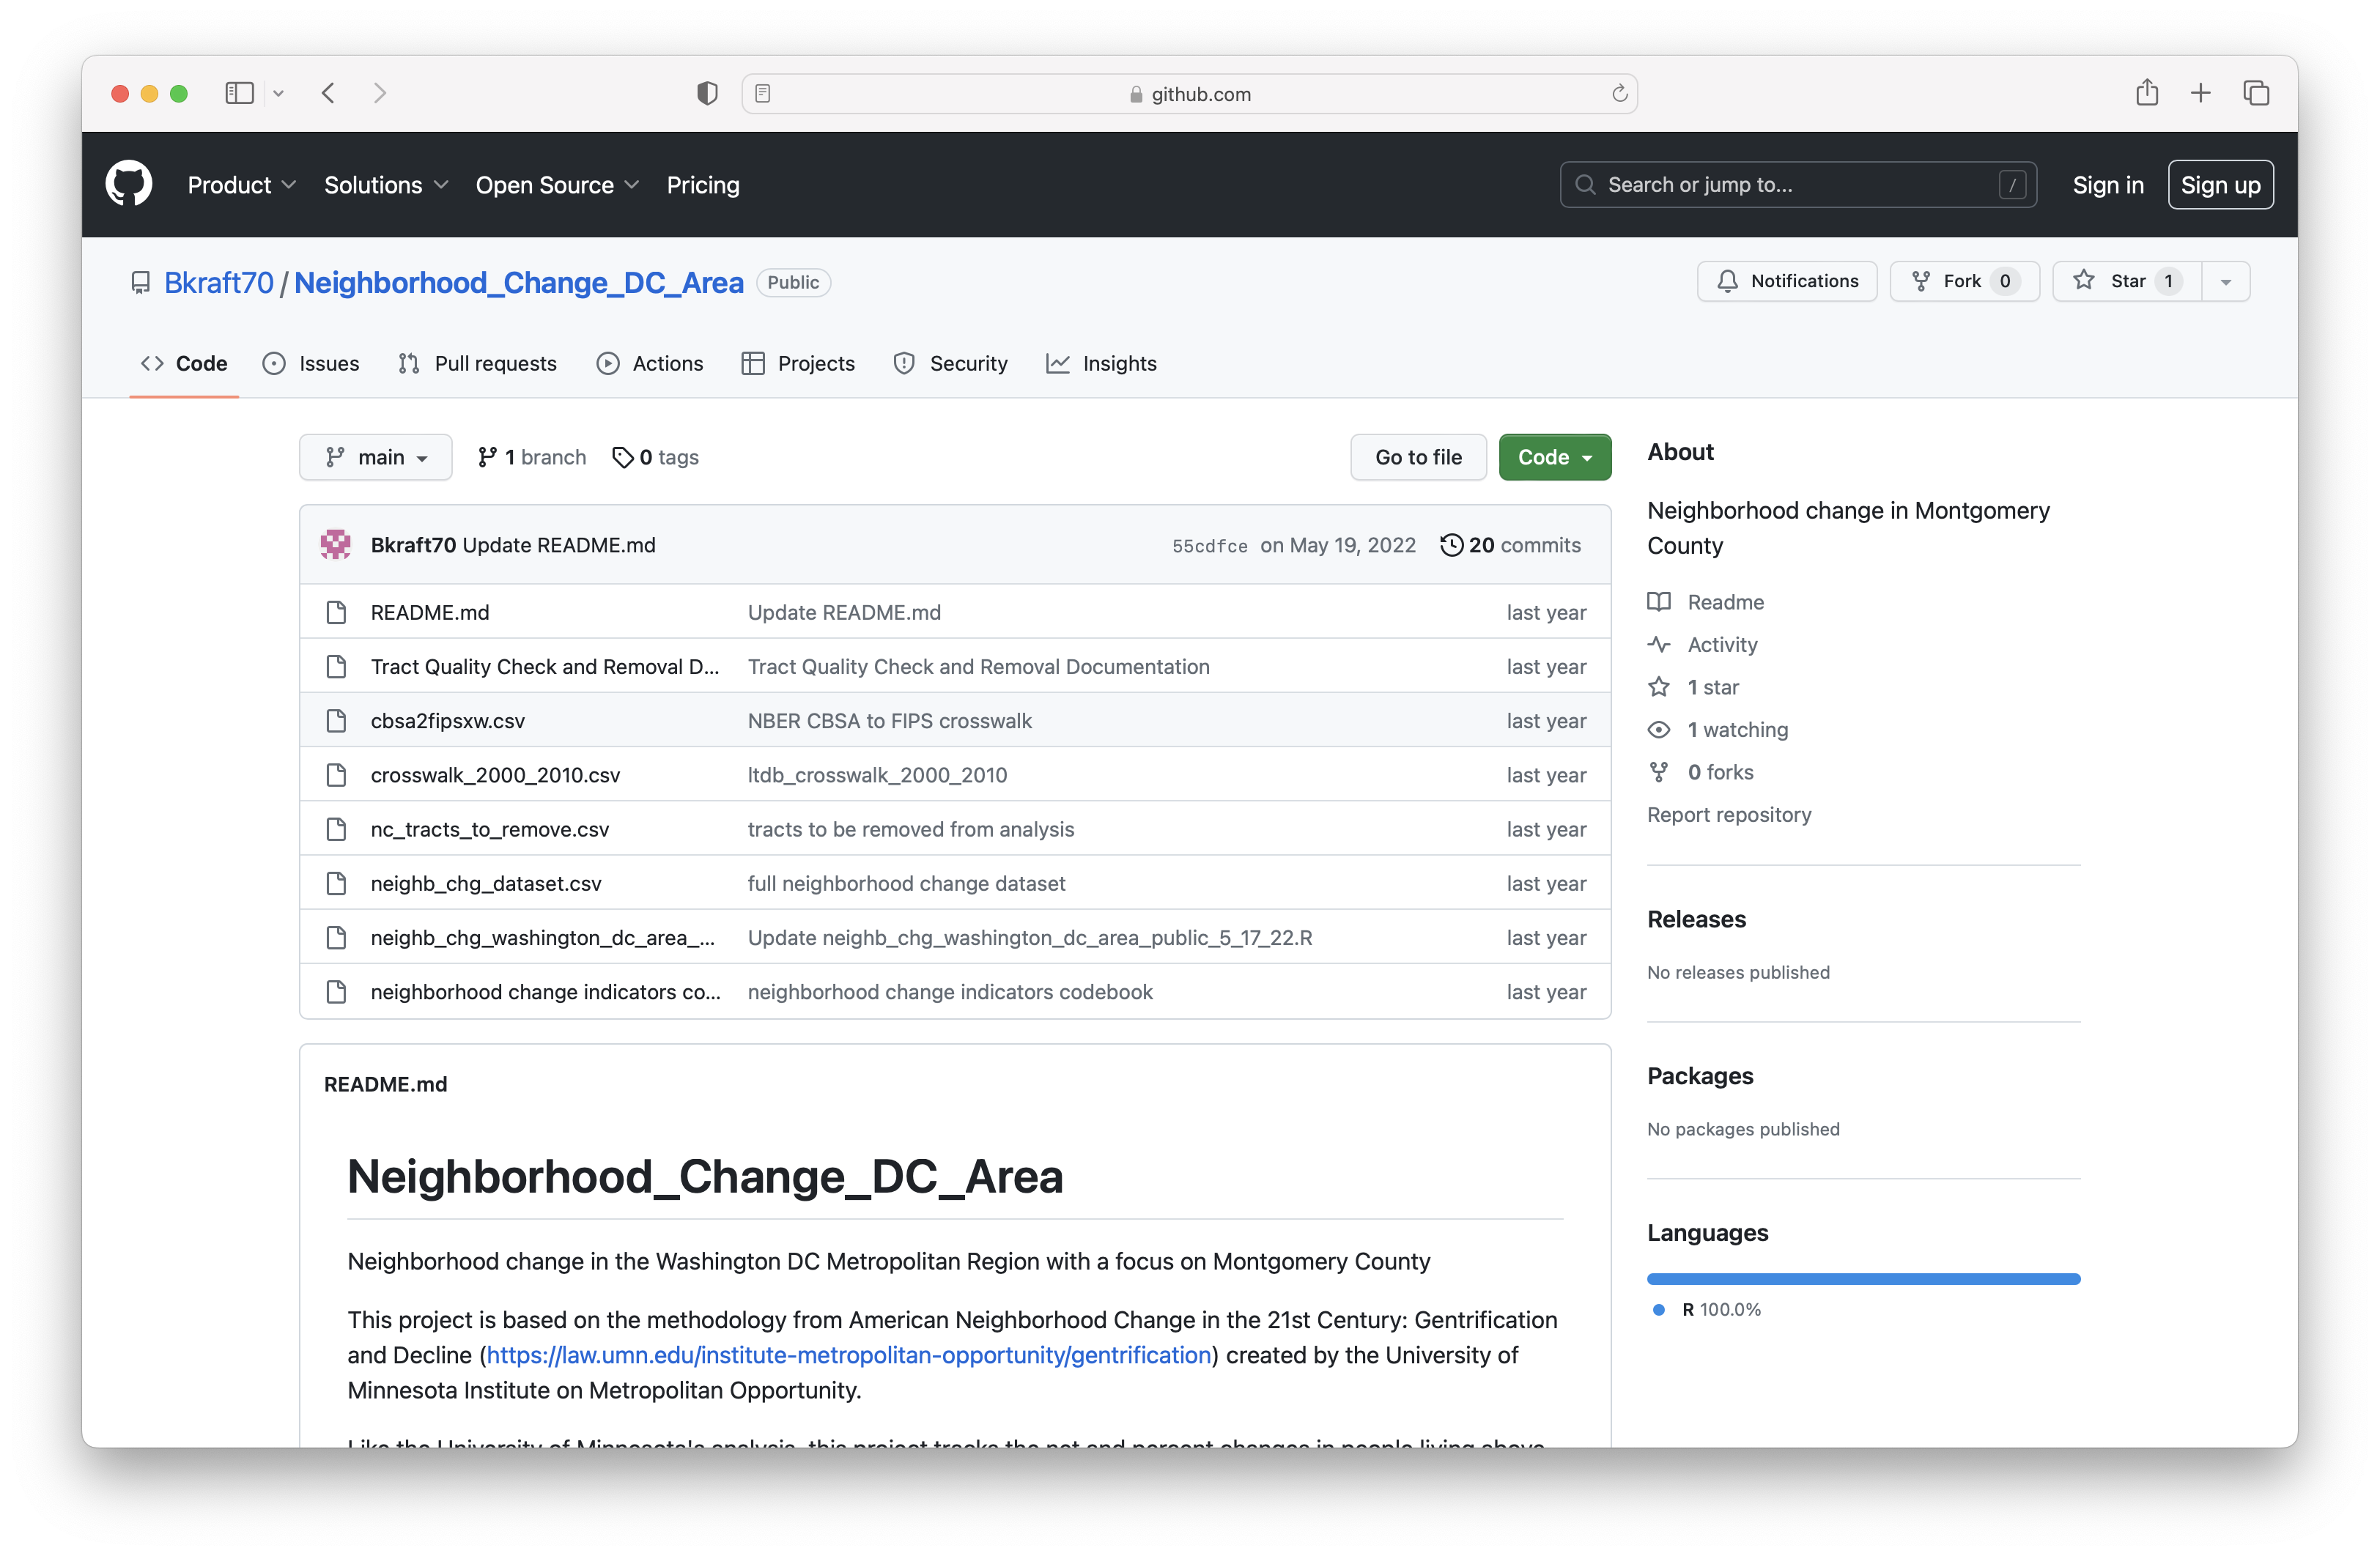The height and width of the screenshot is (1556, 2380).
Task: Click the Go to file button
Action: (x=1417, y=457)
